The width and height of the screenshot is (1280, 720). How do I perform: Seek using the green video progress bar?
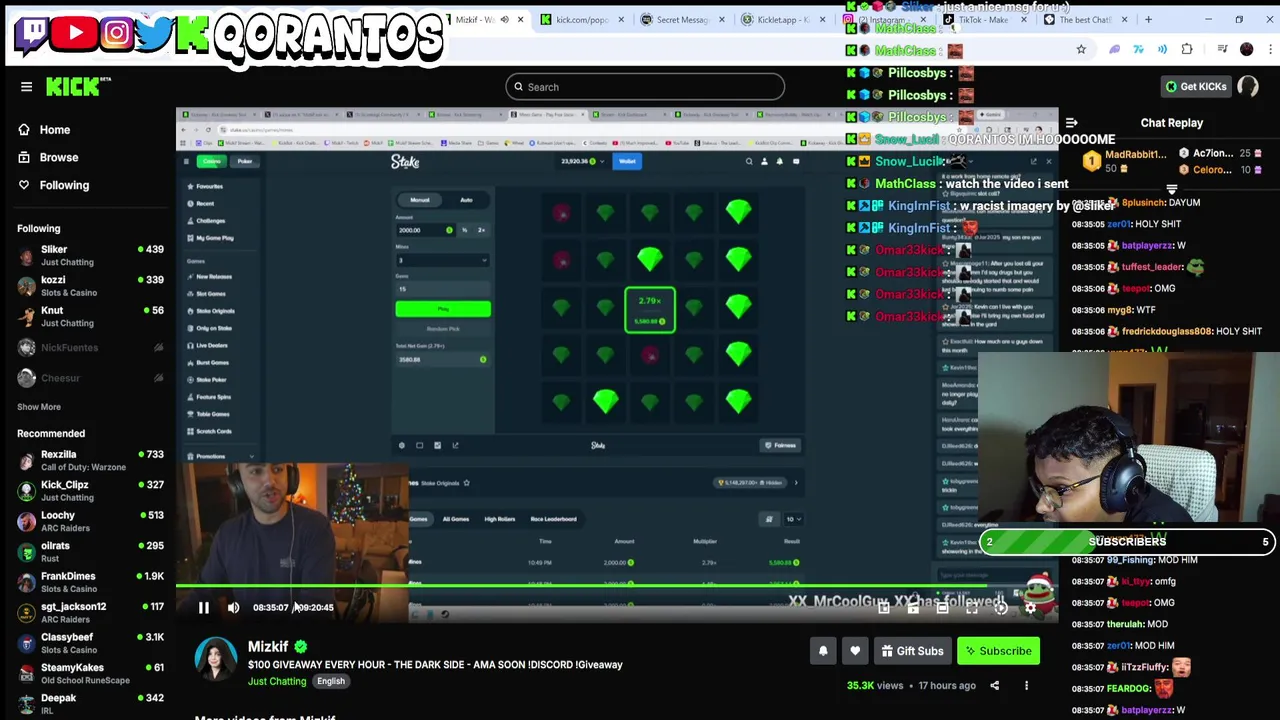617,587
